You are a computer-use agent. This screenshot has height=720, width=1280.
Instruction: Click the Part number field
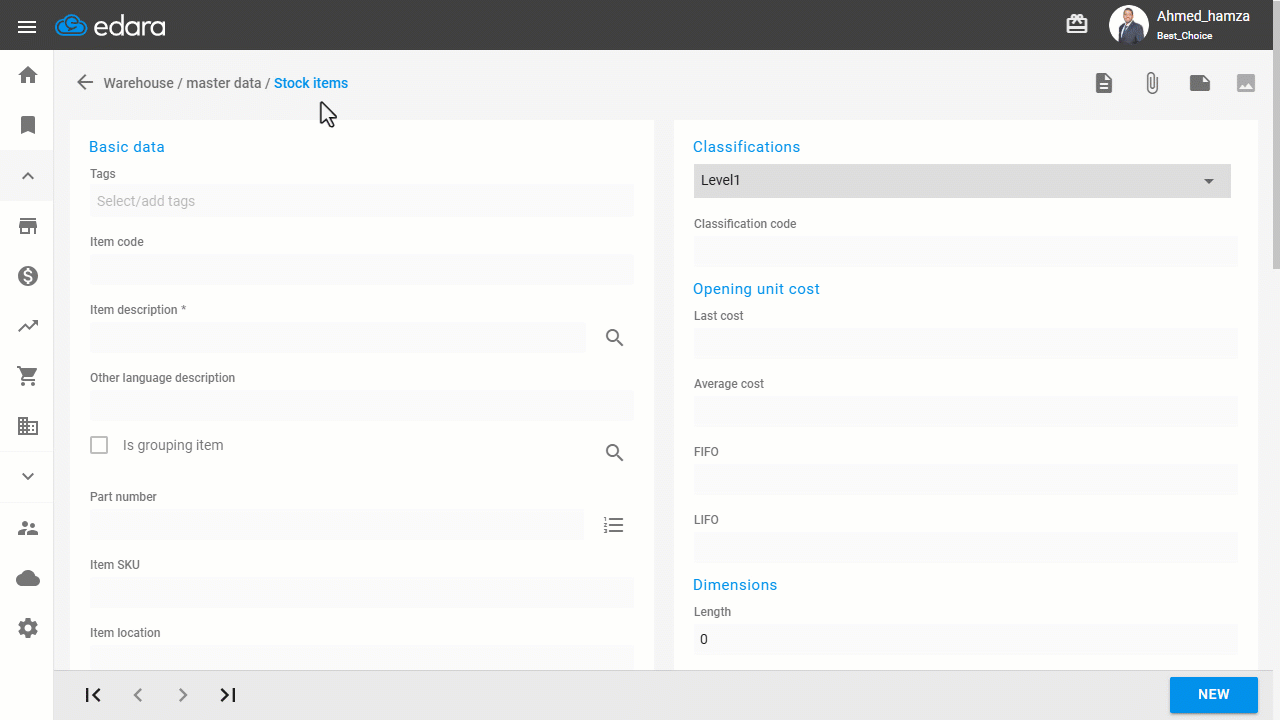337,524
